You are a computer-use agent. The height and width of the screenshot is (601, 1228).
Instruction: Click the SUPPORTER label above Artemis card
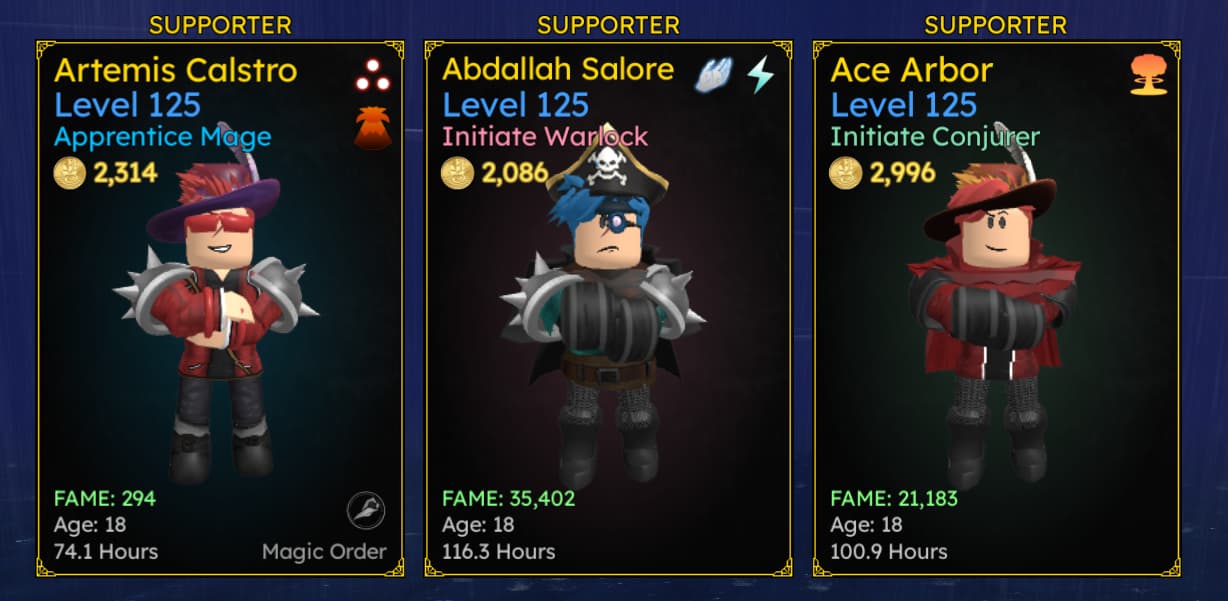click(220, 25)
